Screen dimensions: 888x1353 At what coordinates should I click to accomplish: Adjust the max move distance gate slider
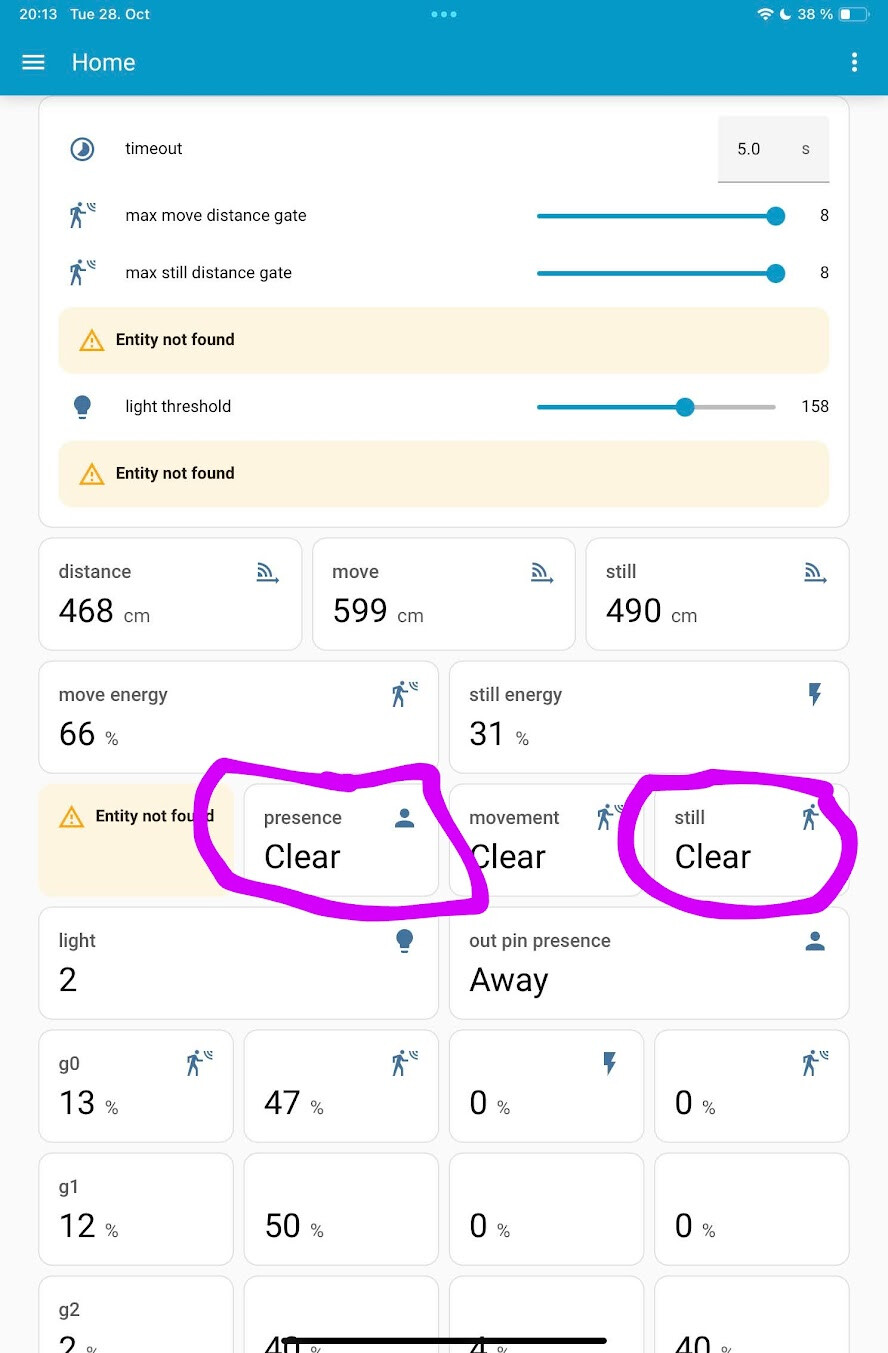point(775,215)
